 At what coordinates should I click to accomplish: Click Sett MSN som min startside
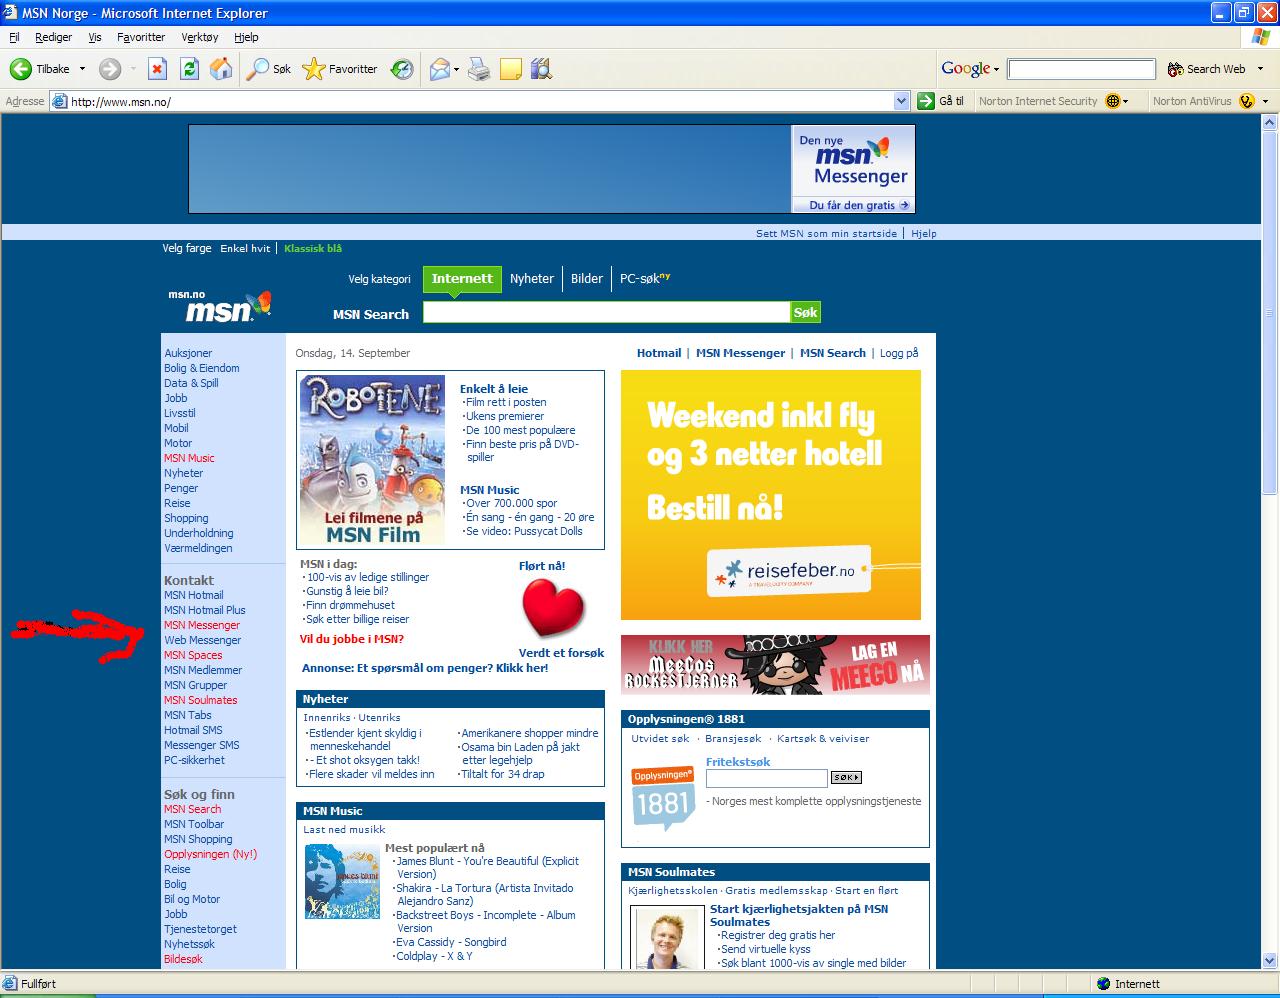pos(826,233)
